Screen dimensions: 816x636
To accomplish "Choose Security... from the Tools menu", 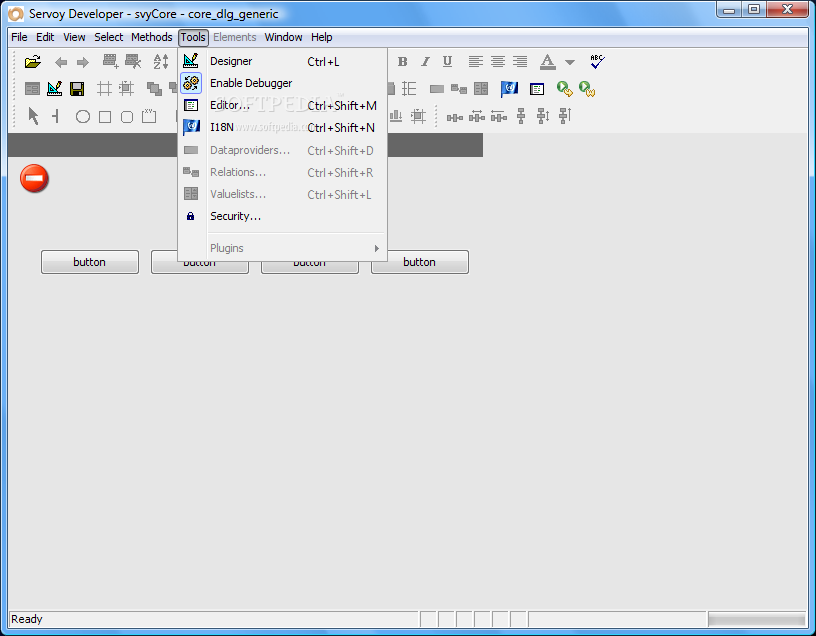I will tap(283, 216).
